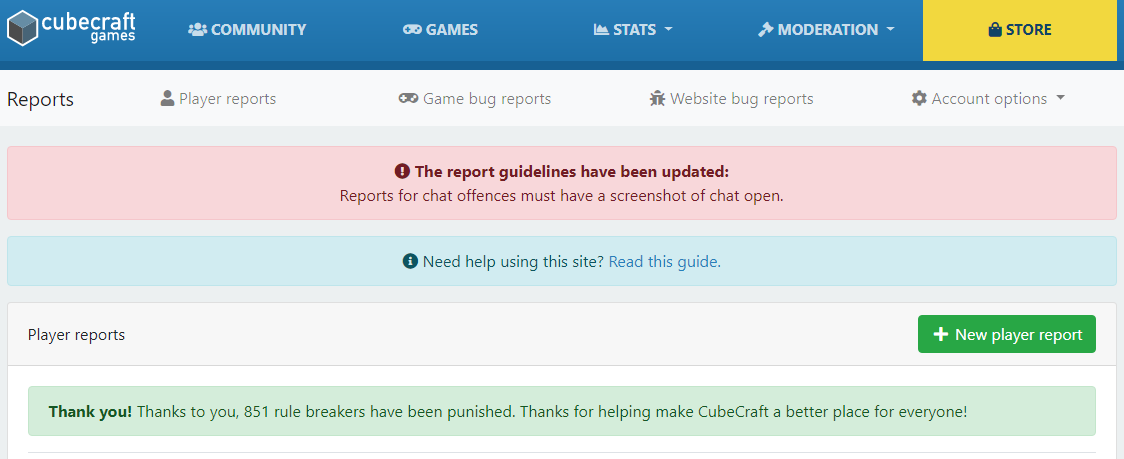Click the Stats chart icon
This screenshot has width=1124, height=459.
pyautogui.click(x=601, y=29)
